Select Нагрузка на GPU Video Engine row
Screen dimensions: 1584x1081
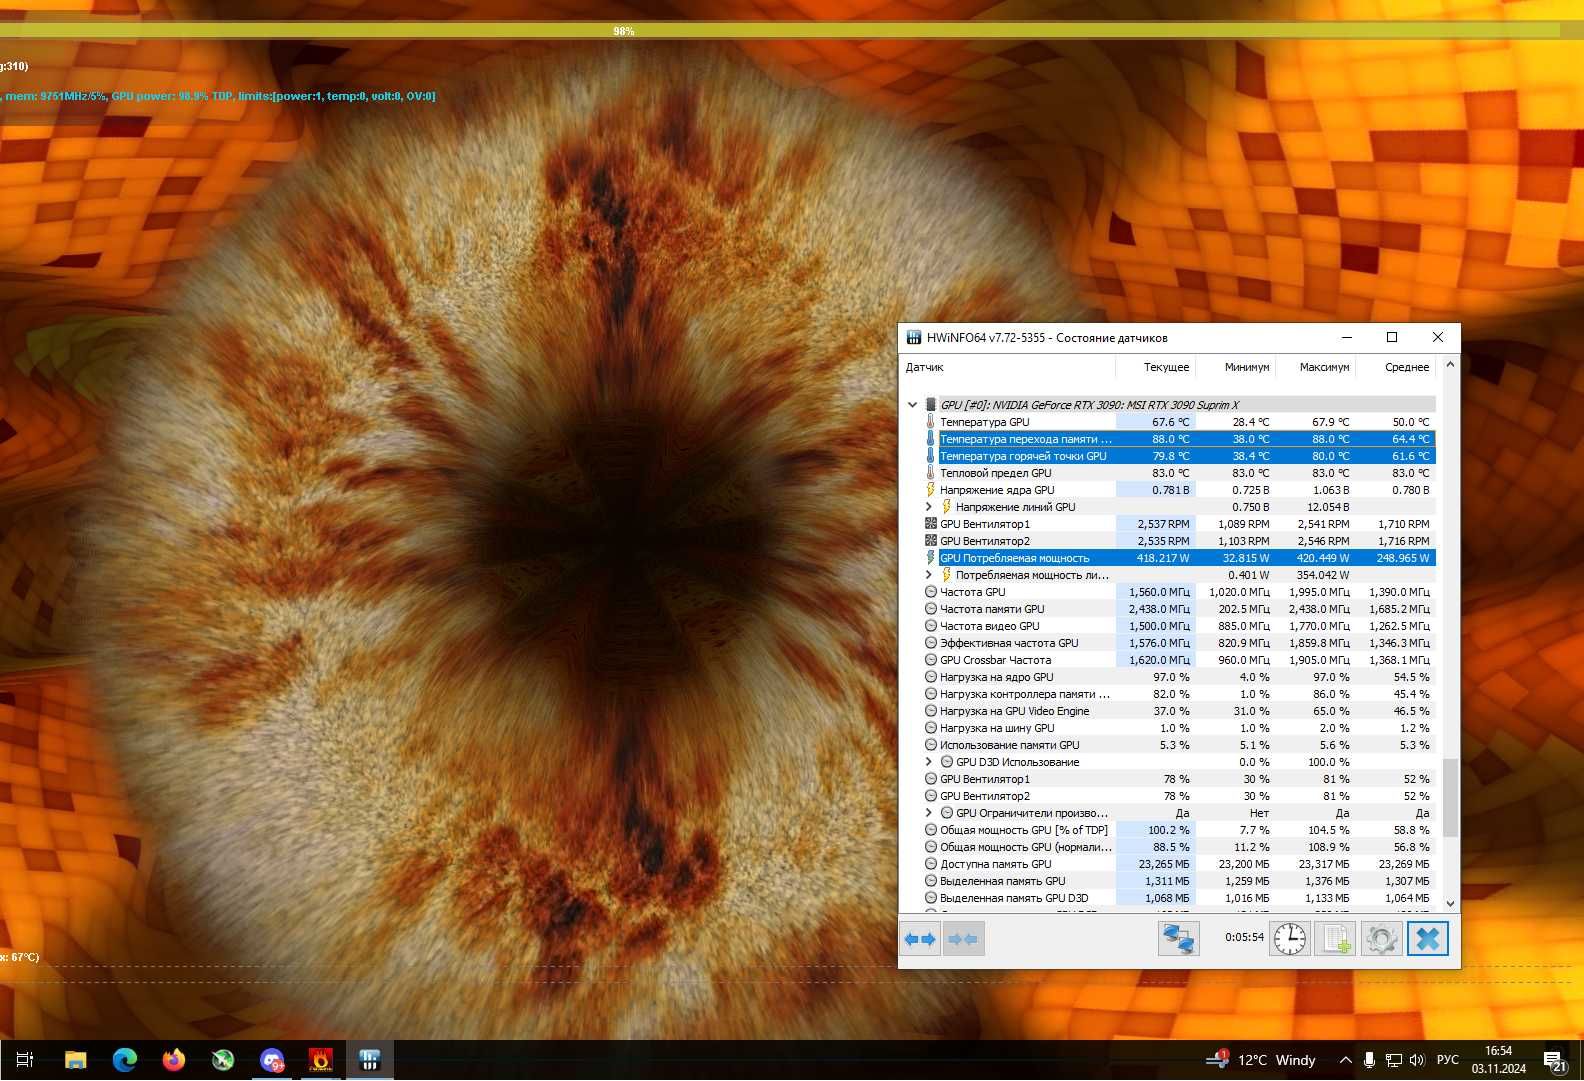tap(1179, 711)
